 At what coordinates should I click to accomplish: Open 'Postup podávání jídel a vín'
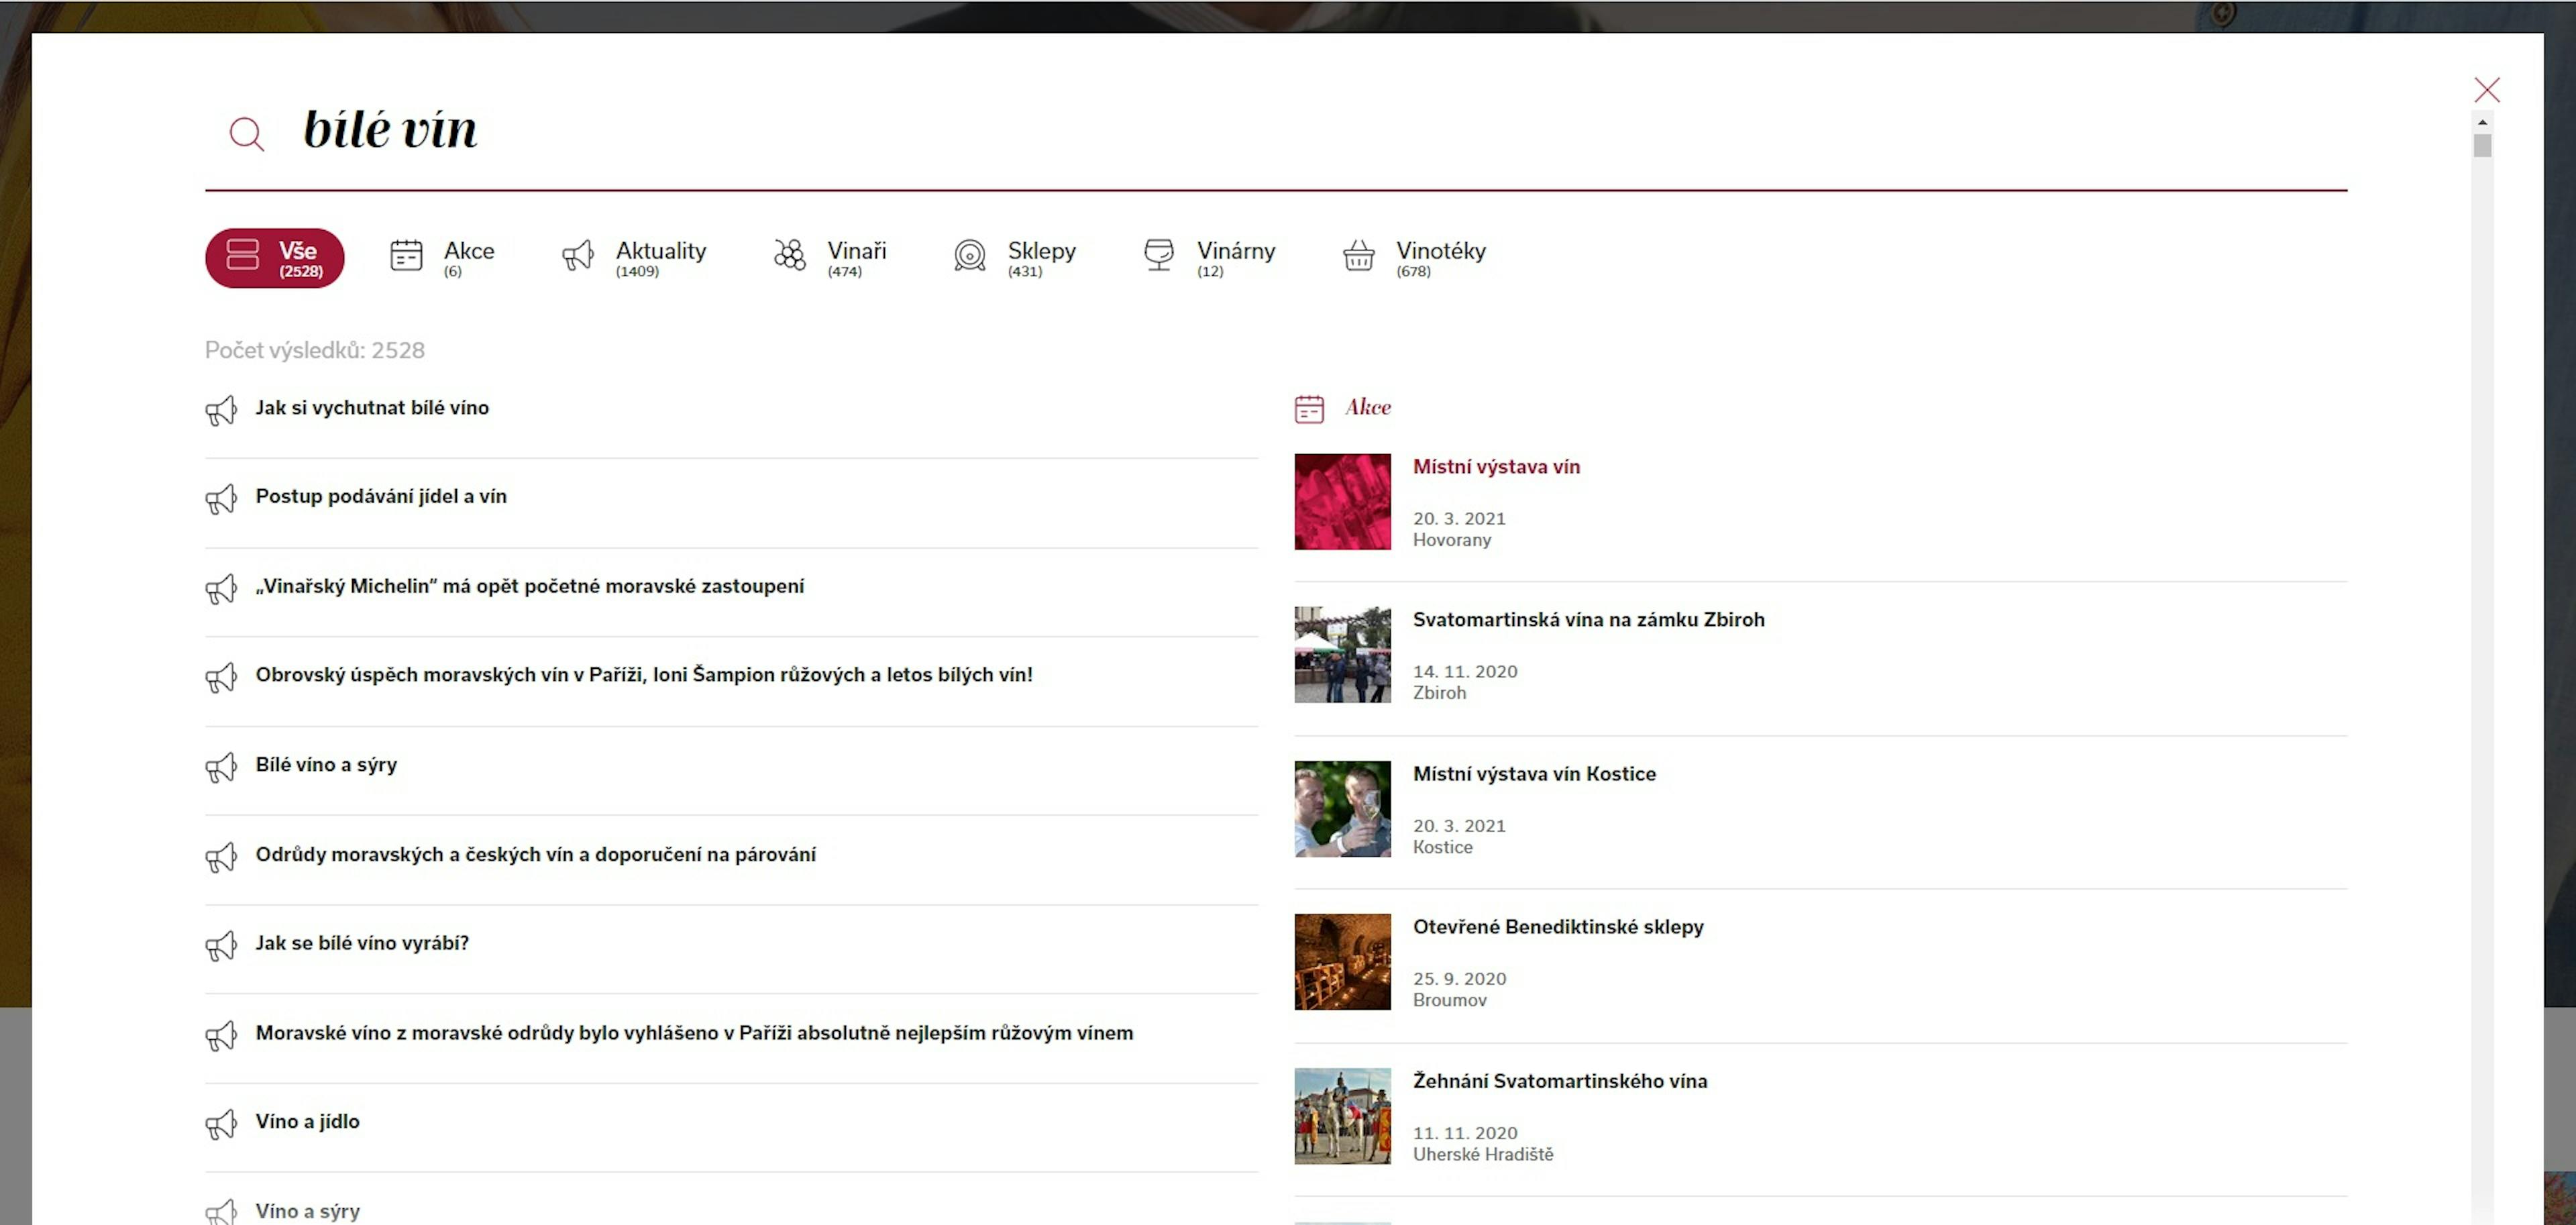pos(381,497)
